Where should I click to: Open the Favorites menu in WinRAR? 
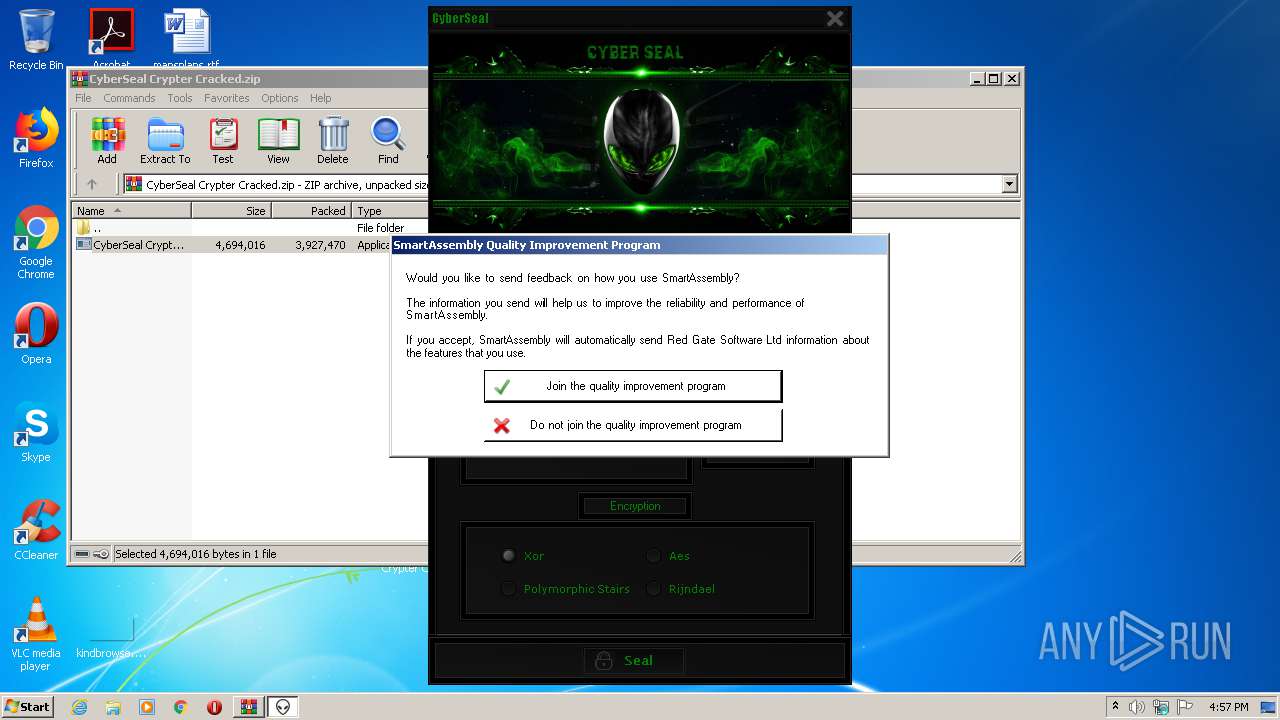tap(227, 98)
